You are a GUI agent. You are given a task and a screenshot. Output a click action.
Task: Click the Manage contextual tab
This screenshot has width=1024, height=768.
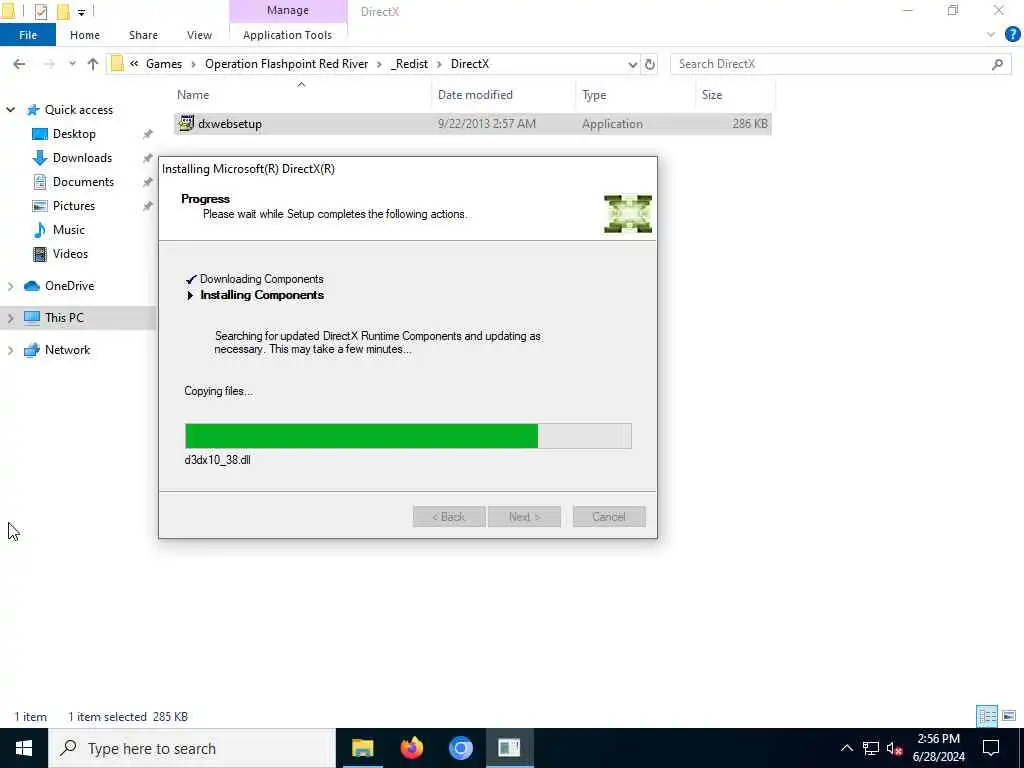click(x=288, y=10)
